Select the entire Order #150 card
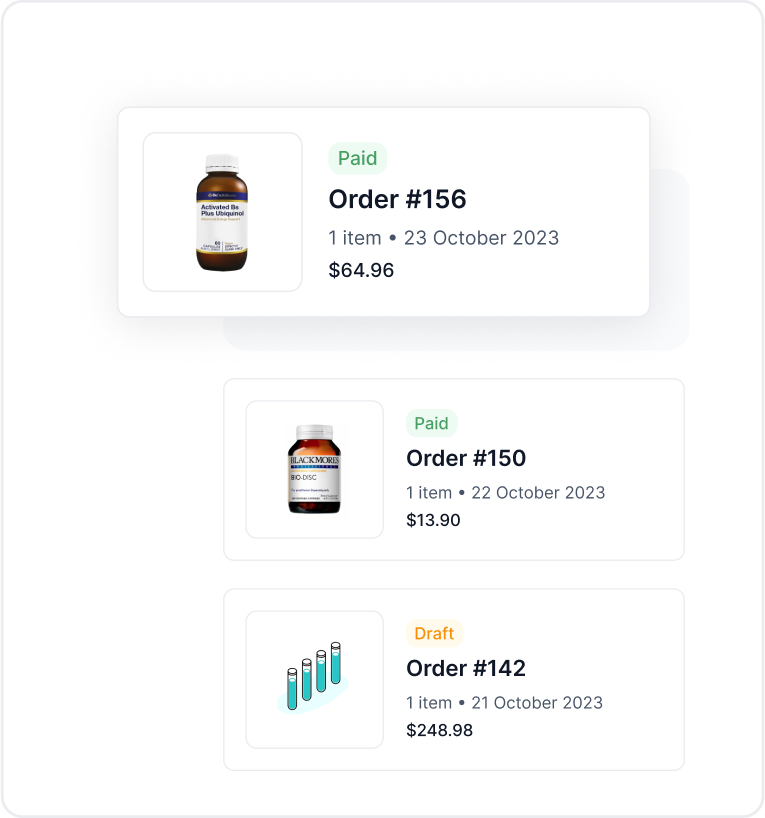 [x=455, y=468]
